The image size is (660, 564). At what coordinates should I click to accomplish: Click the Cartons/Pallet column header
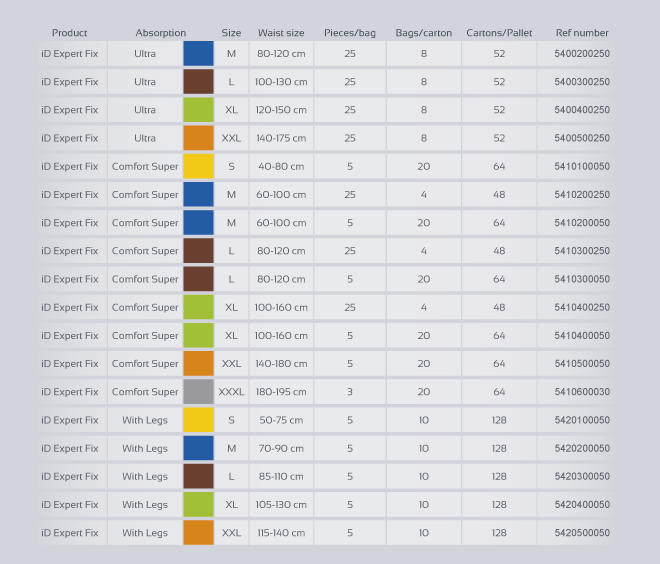tap(499, 33)
